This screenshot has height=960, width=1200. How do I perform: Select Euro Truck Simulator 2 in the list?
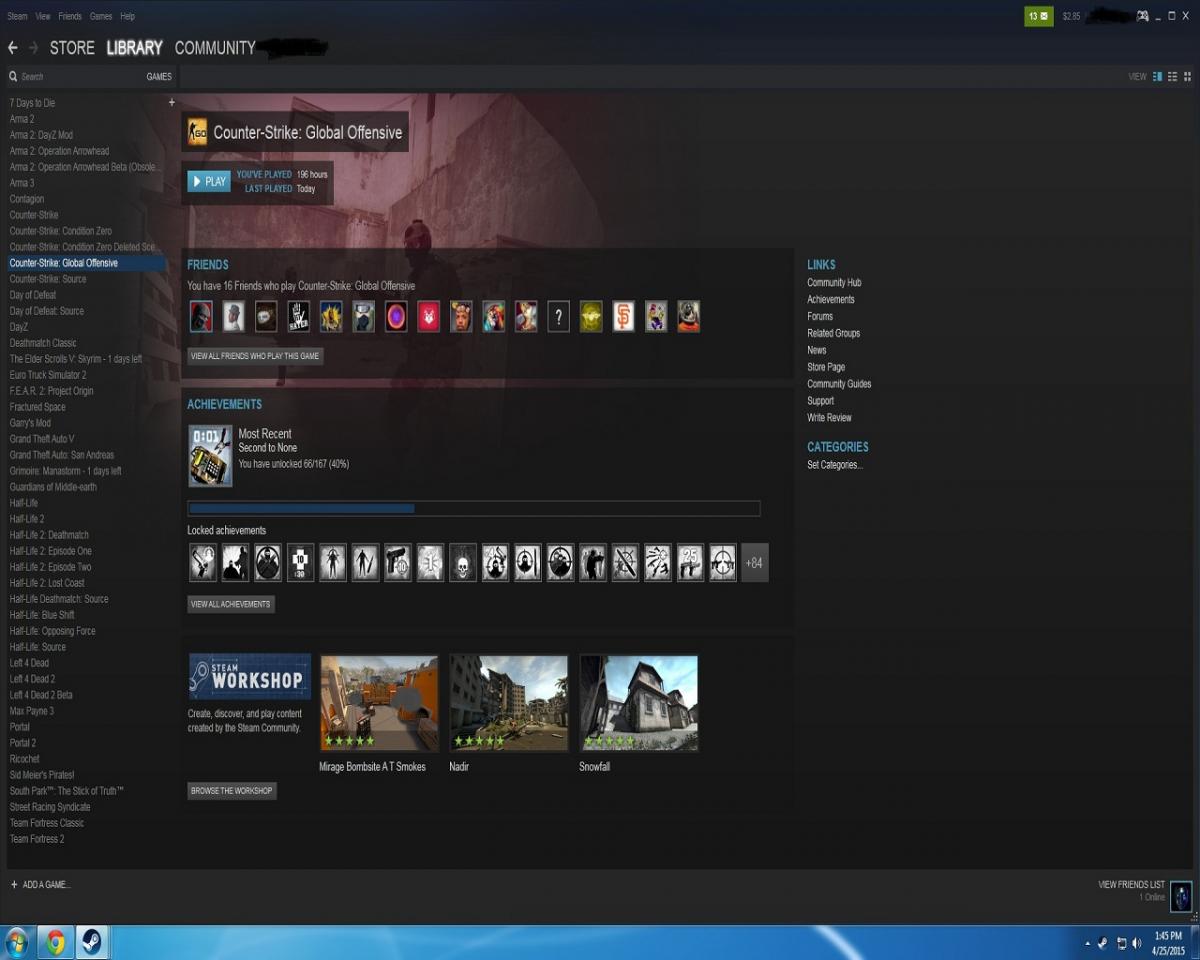tap(48, 375)
